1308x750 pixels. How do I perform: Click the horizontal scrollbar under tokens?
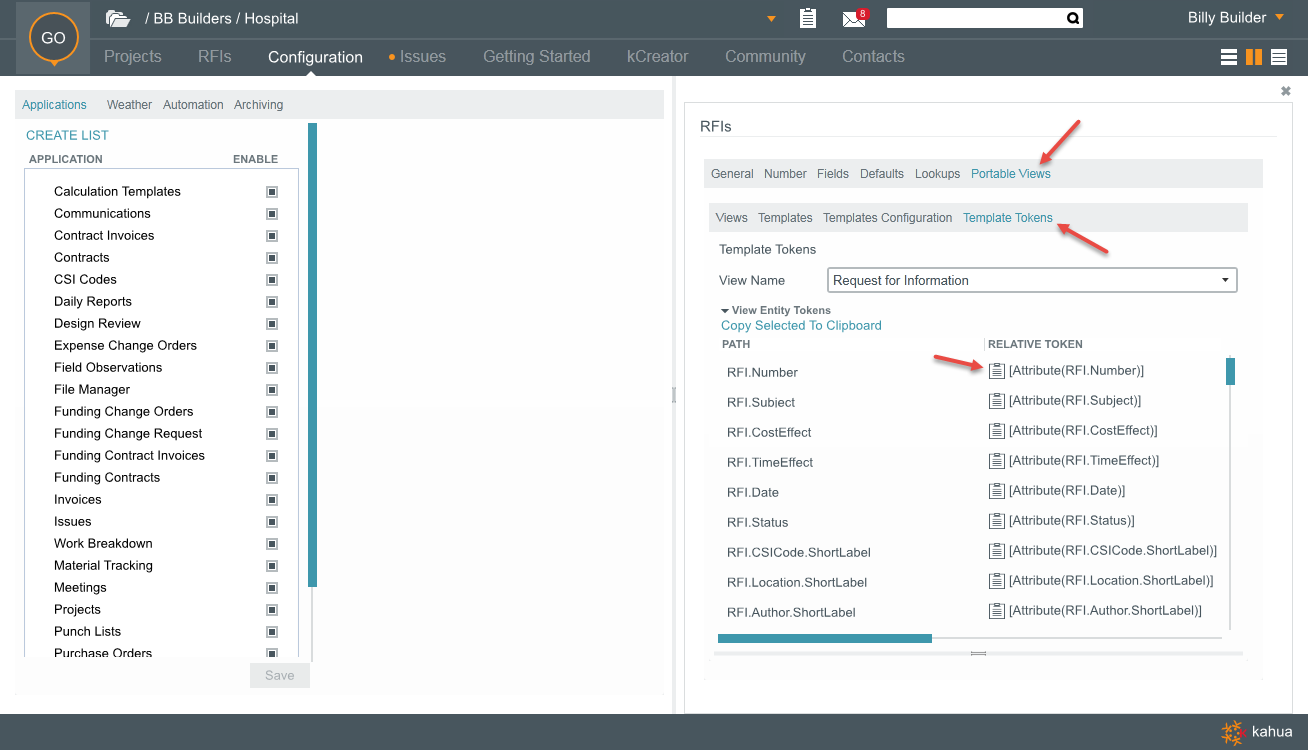tap(824, 638)
